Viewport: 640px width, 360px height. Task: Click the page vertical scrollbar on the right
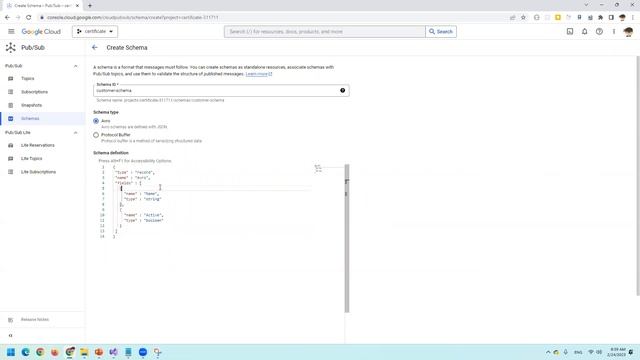(638, 176)
